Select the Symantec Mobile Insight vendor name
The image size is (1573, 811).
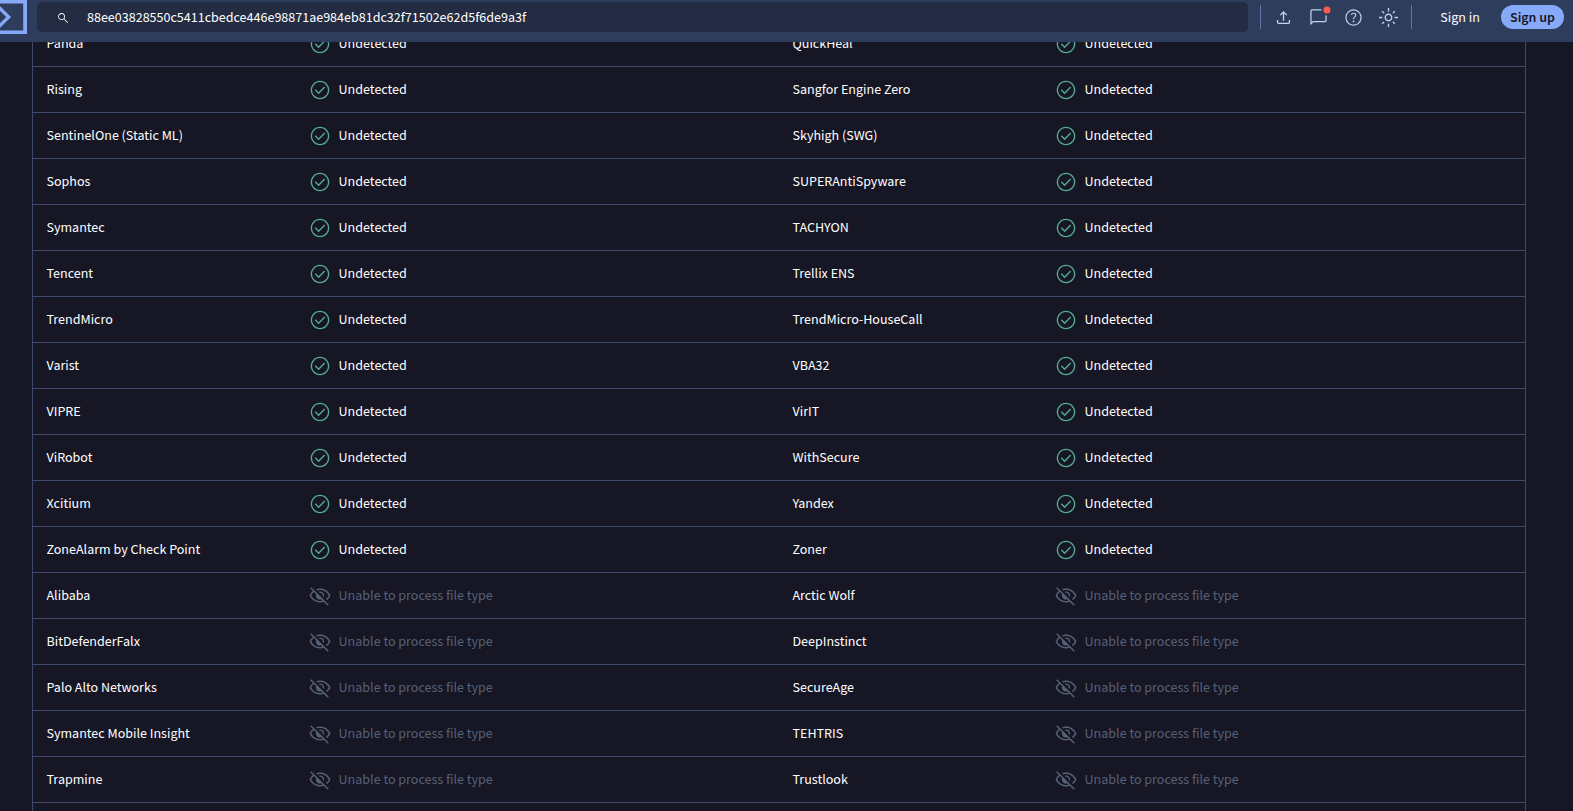(x=118, y=734)
